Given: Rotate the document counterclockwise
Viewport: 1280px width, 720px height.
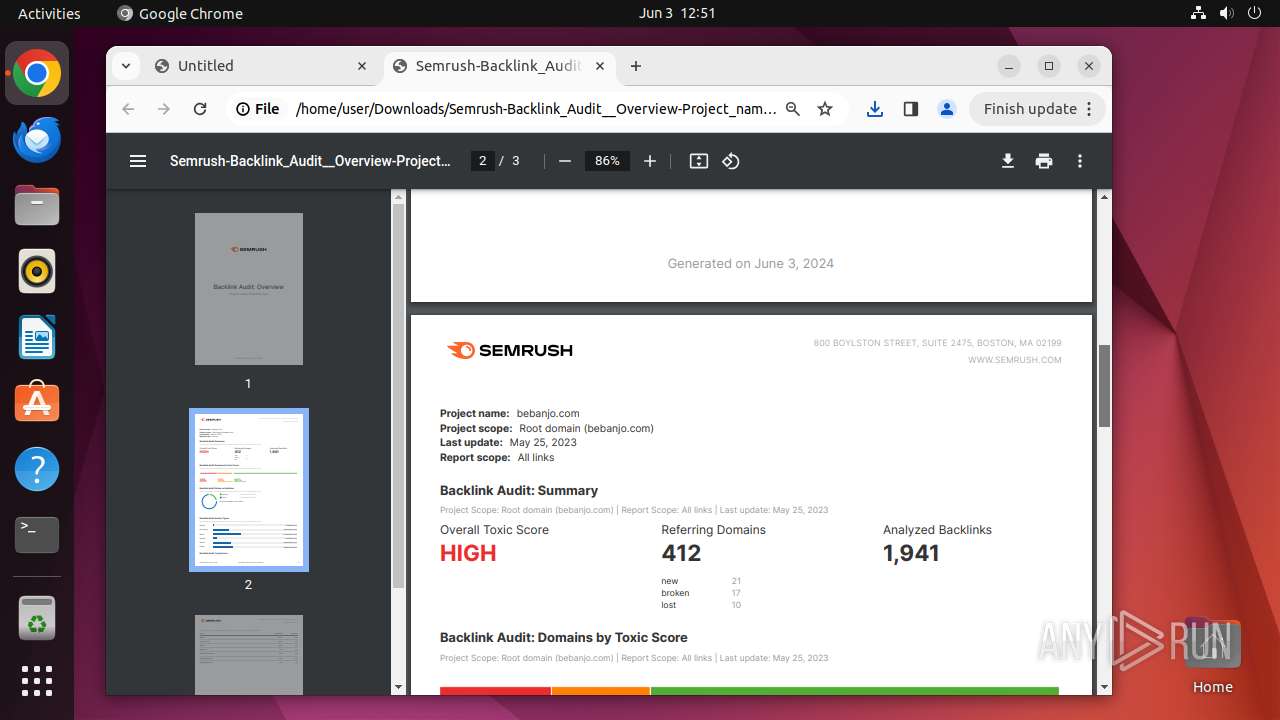Looking at the screenshot, I should point(731,161).
